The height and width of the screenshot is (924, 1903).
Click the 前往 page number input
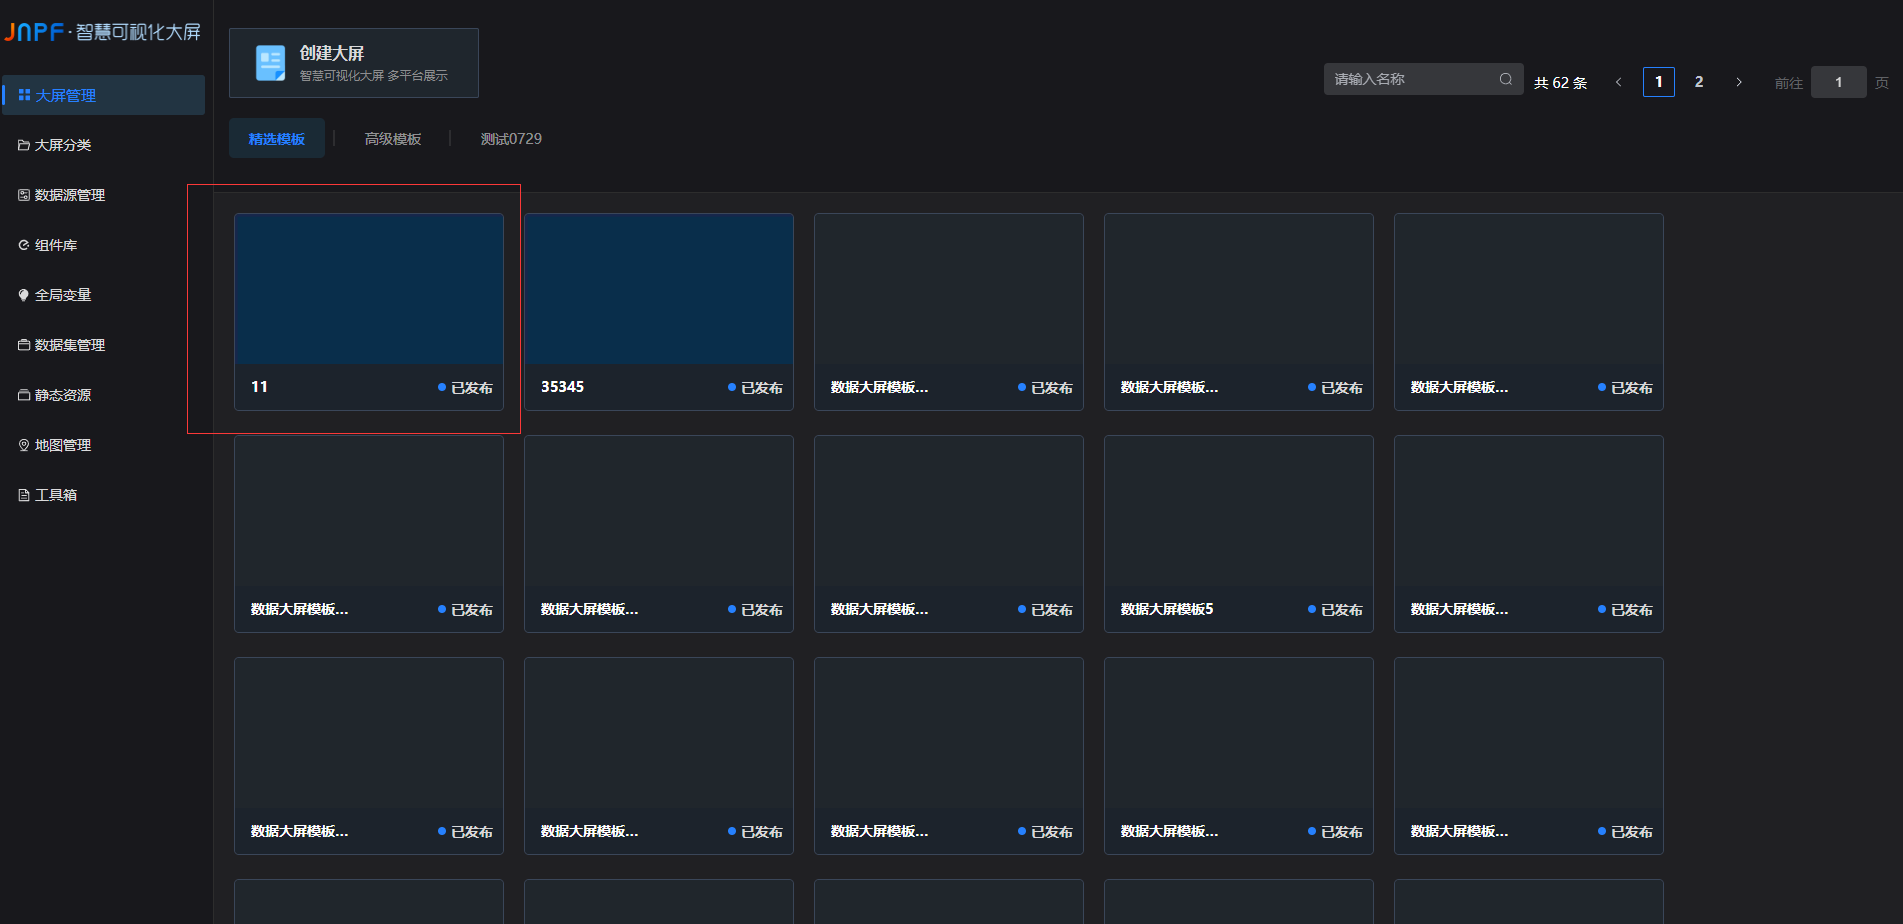pos(1839,82)
